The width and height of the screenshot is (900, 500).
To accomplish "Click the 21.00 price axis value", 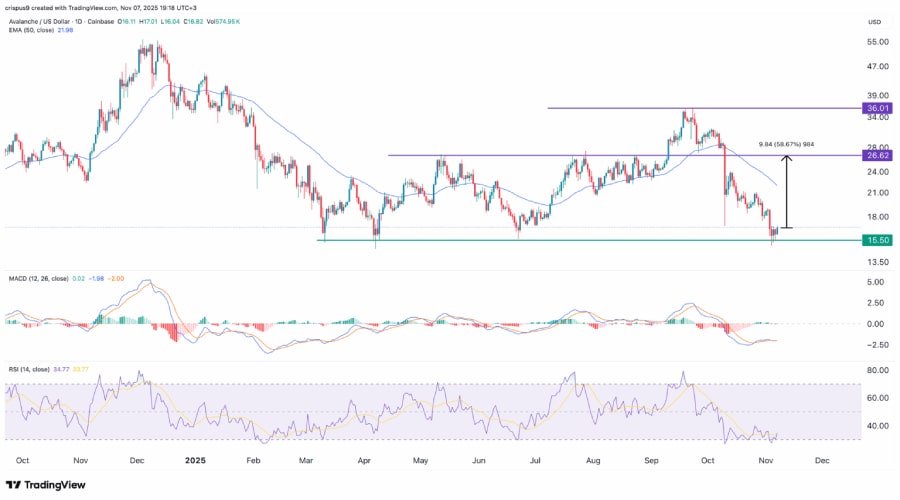I will [878, 193].
